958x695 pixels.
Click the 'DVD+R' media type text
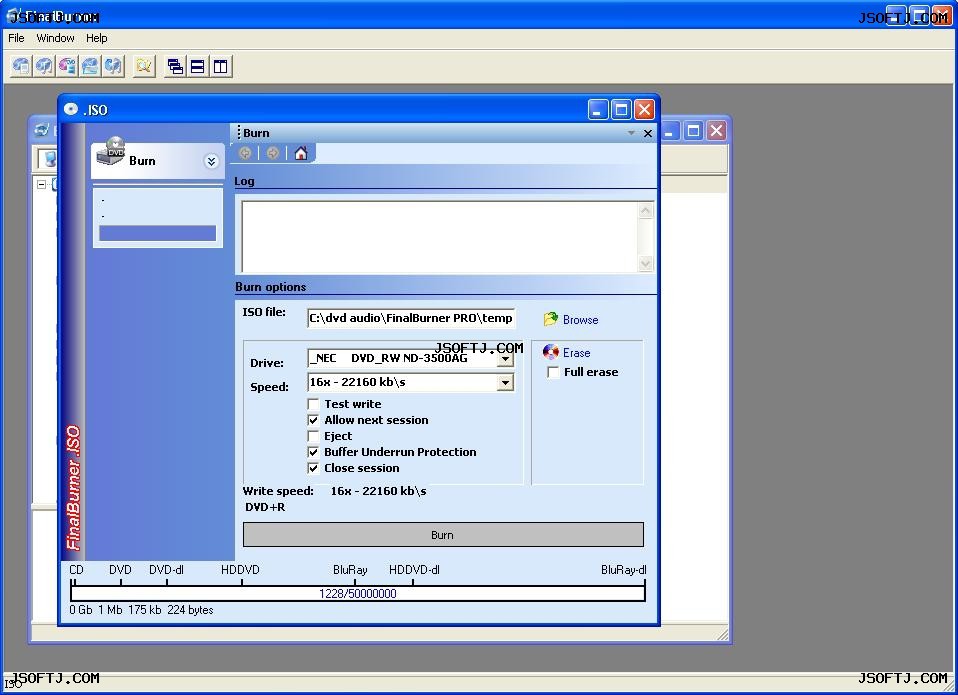coord(265,507)
